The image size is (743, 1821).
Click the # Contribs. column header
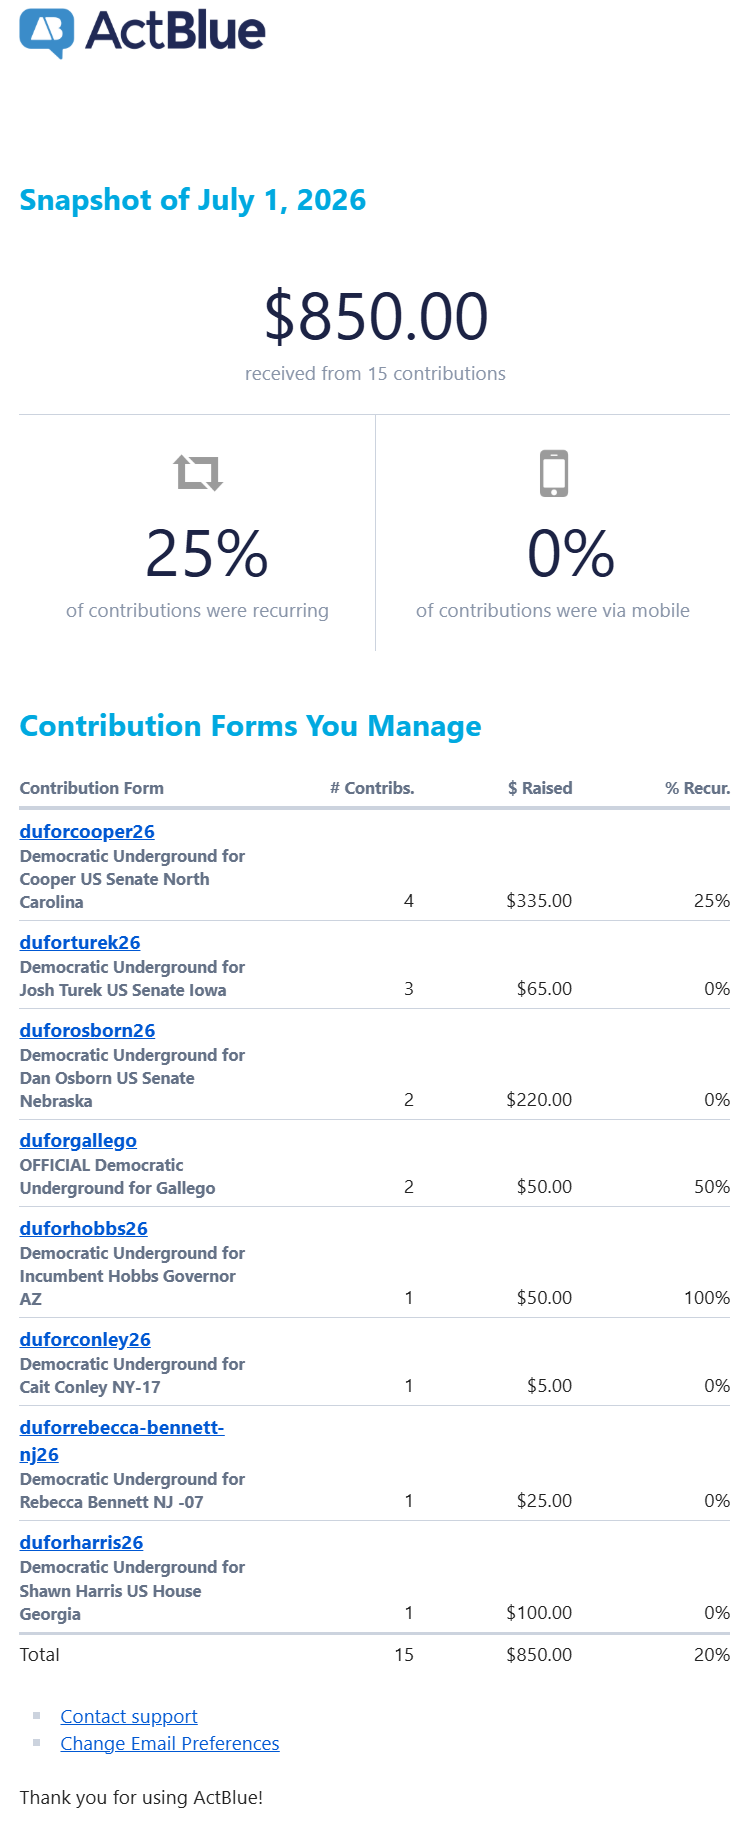[372, 788]
